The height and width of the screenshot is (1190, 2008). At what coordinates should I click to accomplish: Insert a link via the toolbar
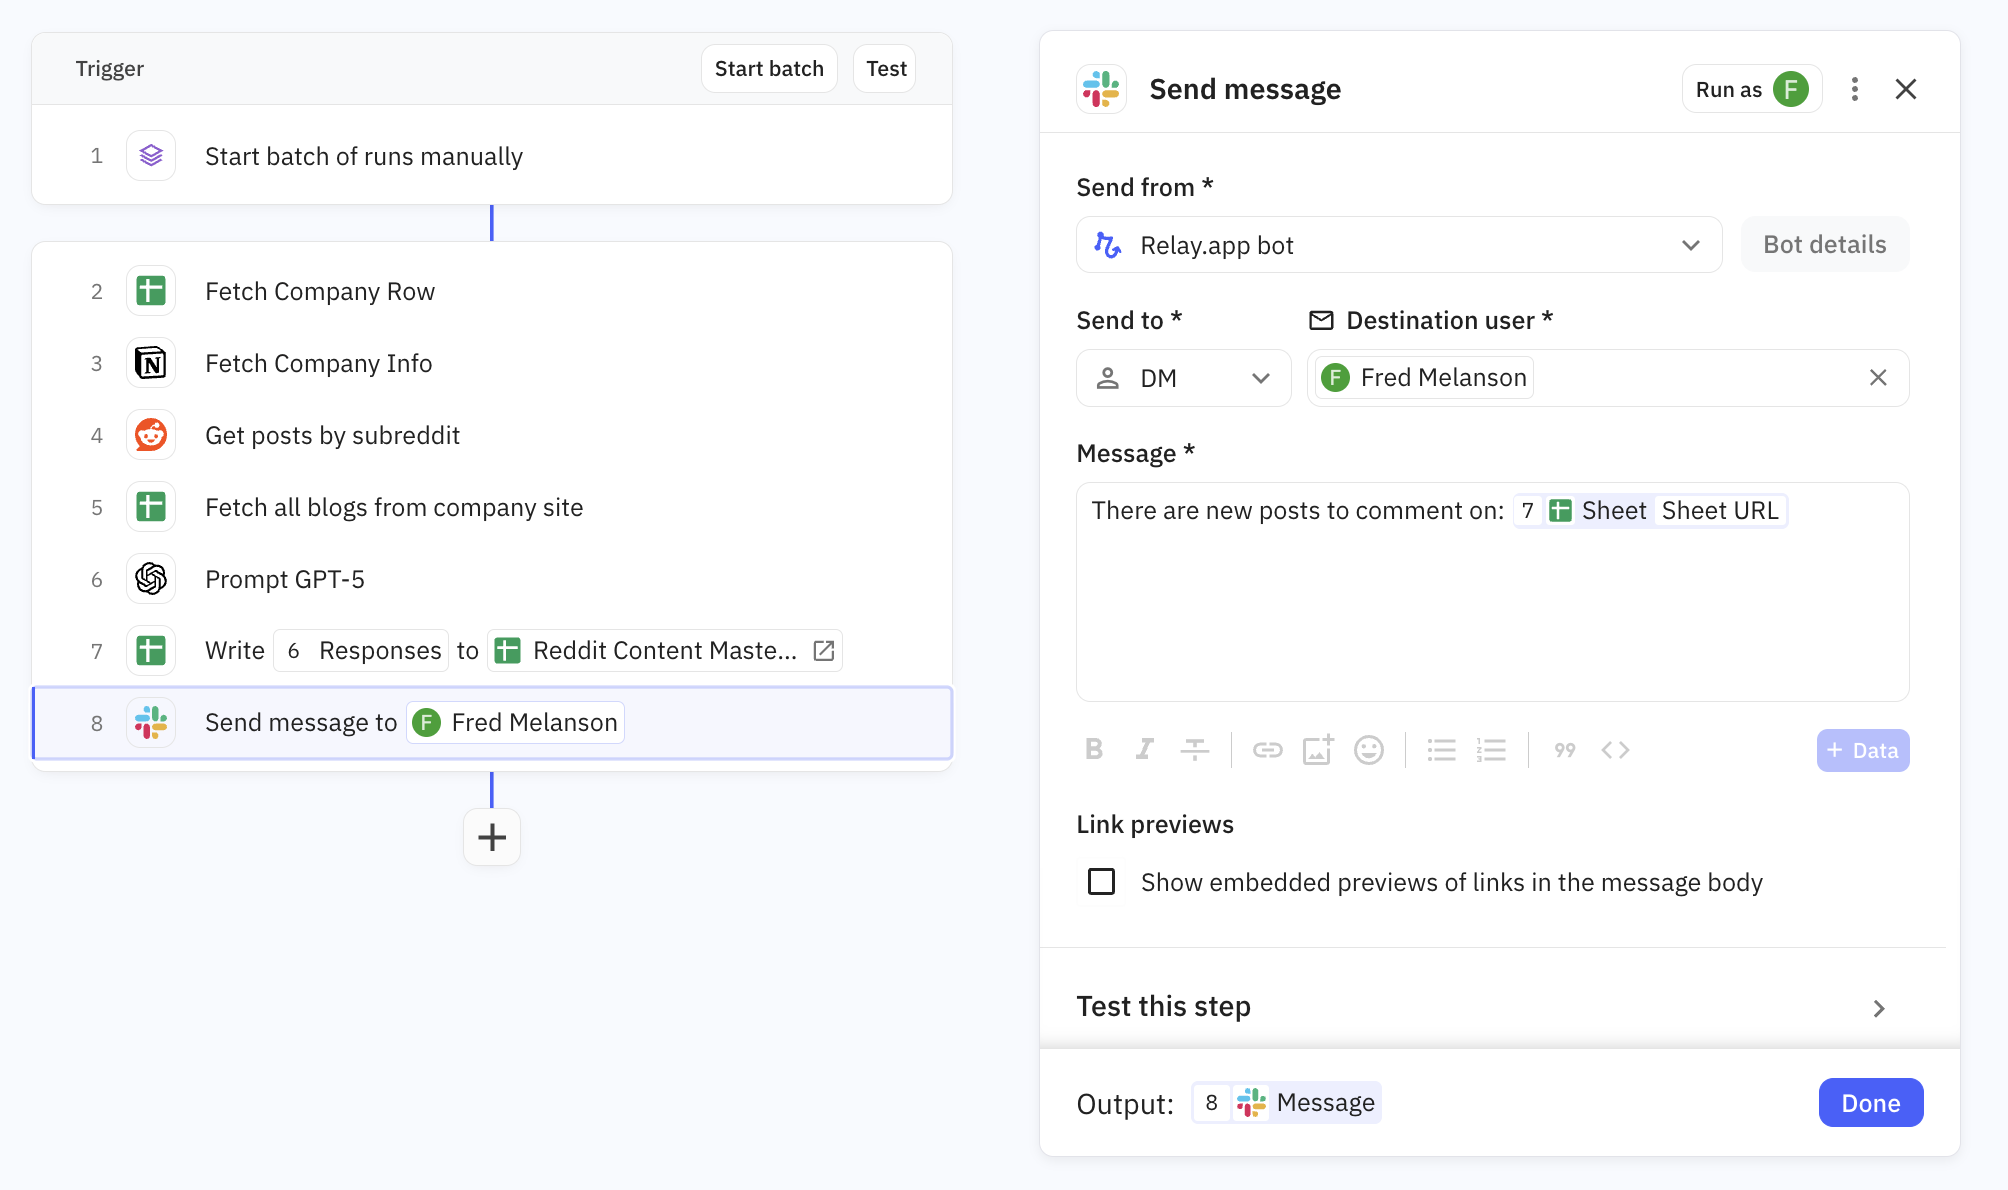[x=1267, y=750]
